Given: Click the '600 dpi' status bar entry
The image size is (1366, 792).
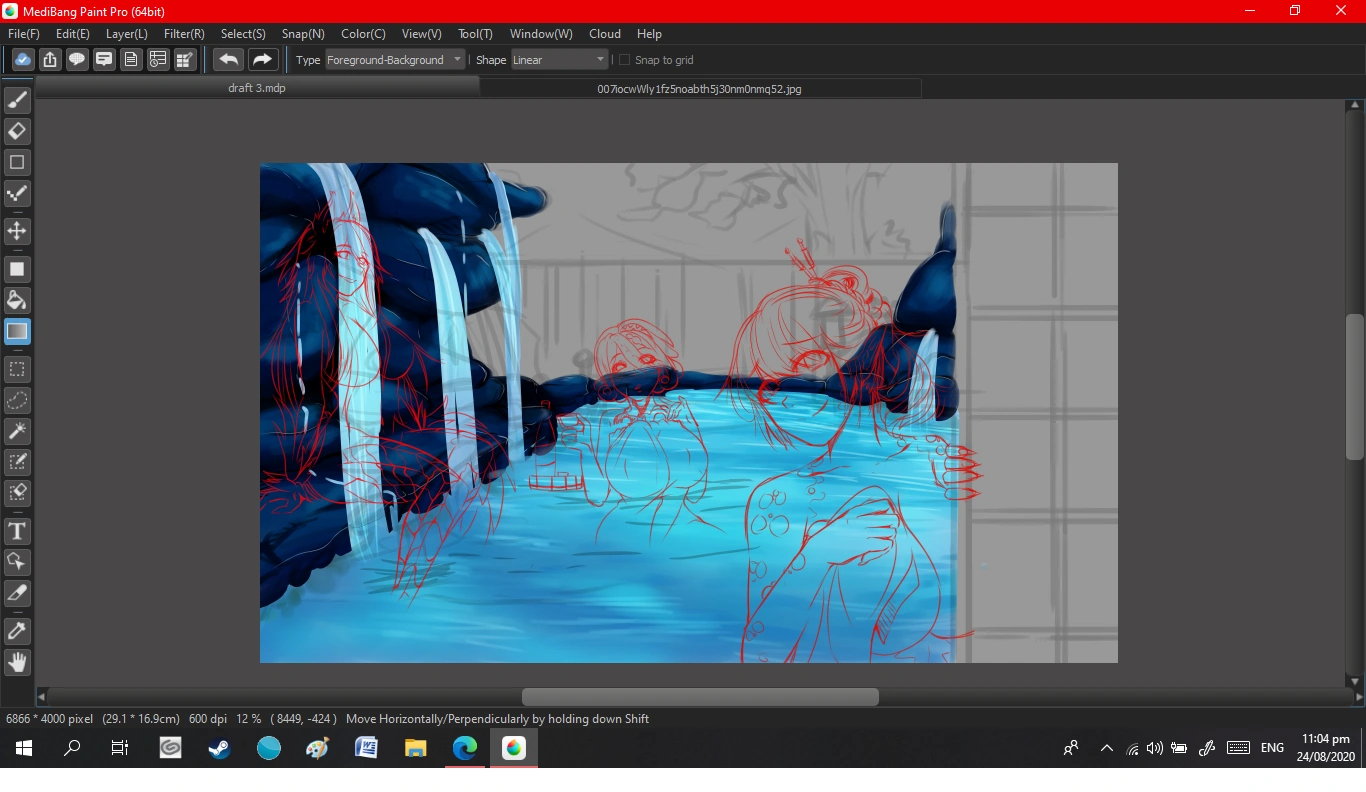Looking at the screenshot, I should pyautogui.click(x=208, y=719).
